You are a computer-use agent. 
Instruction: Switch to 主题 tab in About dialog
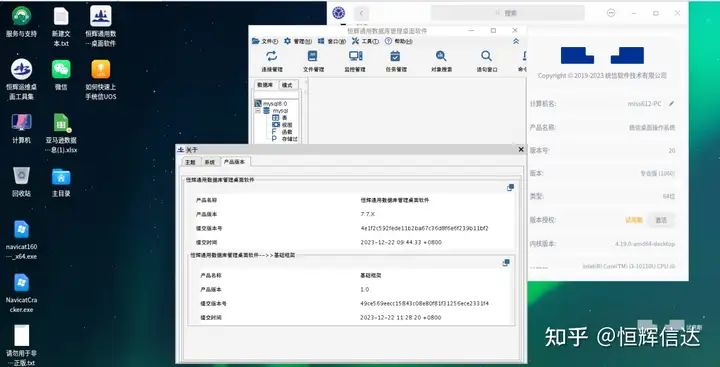(190, 162)
